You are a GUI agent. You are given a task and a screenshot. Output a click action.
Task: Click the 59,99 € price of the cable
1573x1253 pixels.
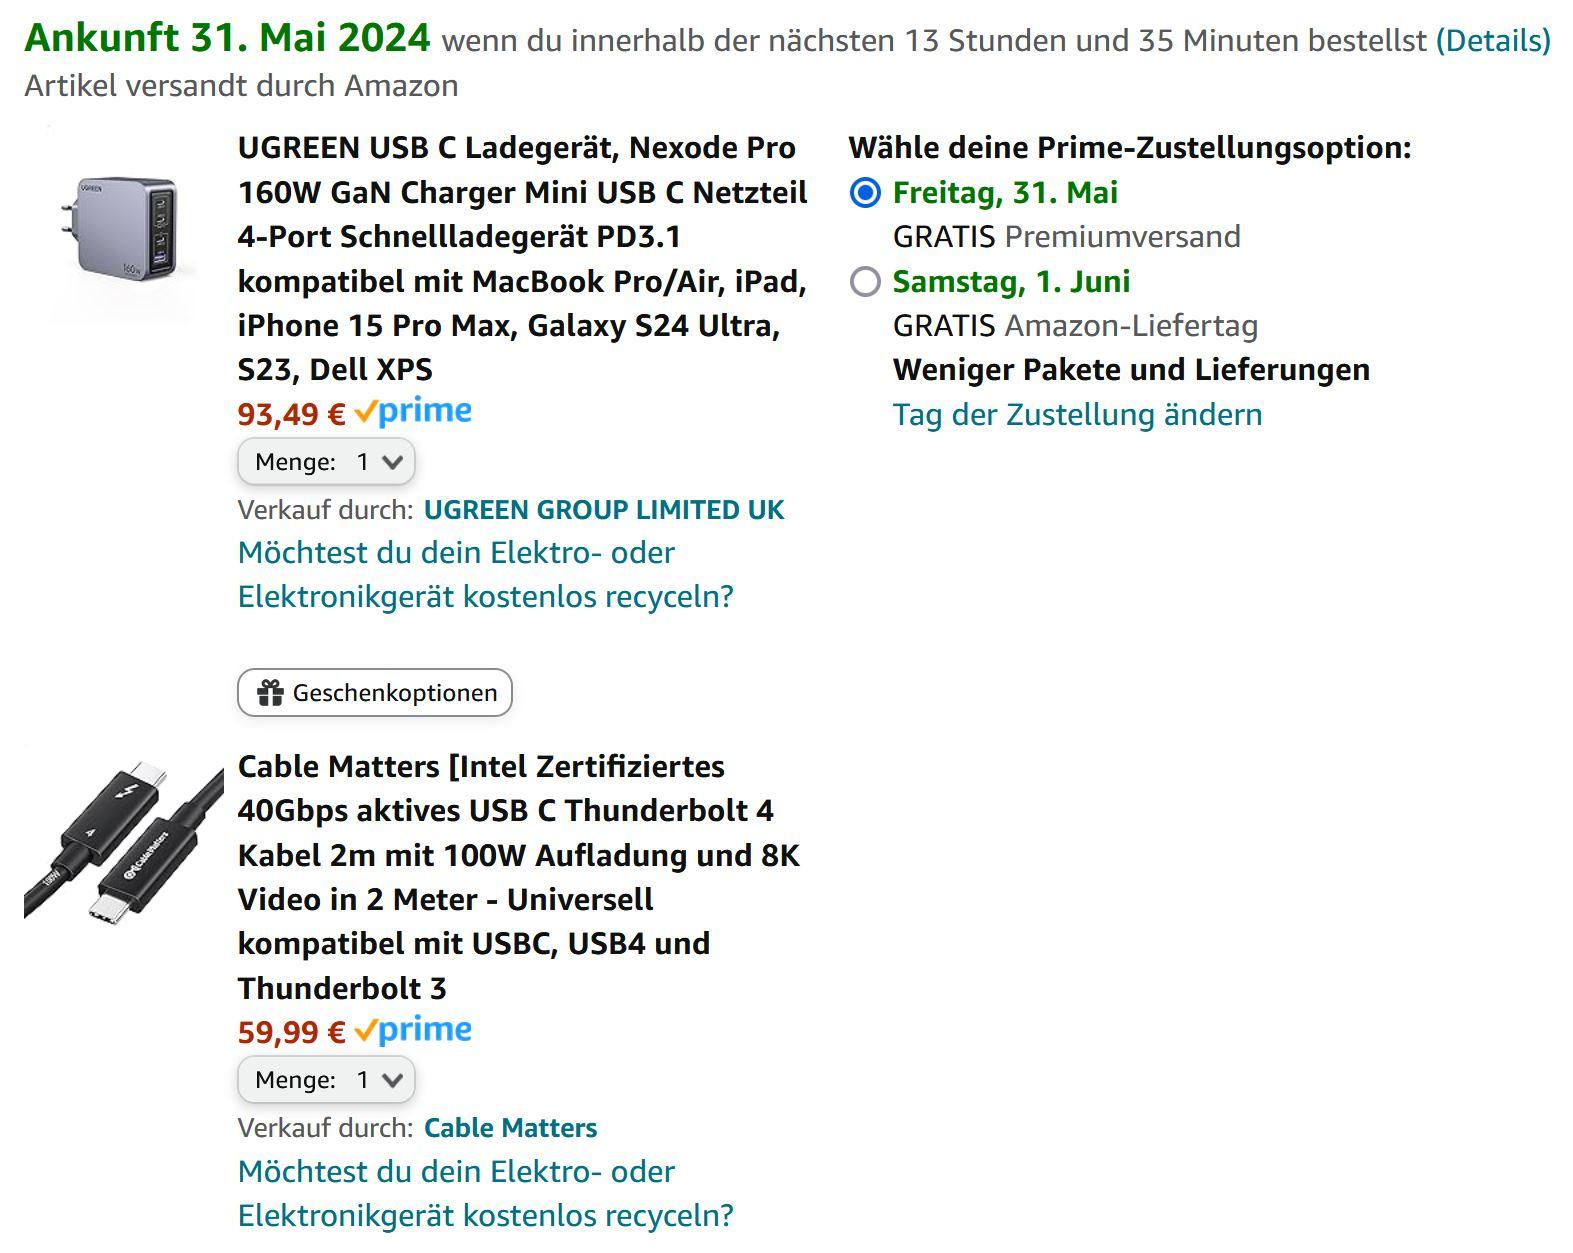(x=291, y=1031)
